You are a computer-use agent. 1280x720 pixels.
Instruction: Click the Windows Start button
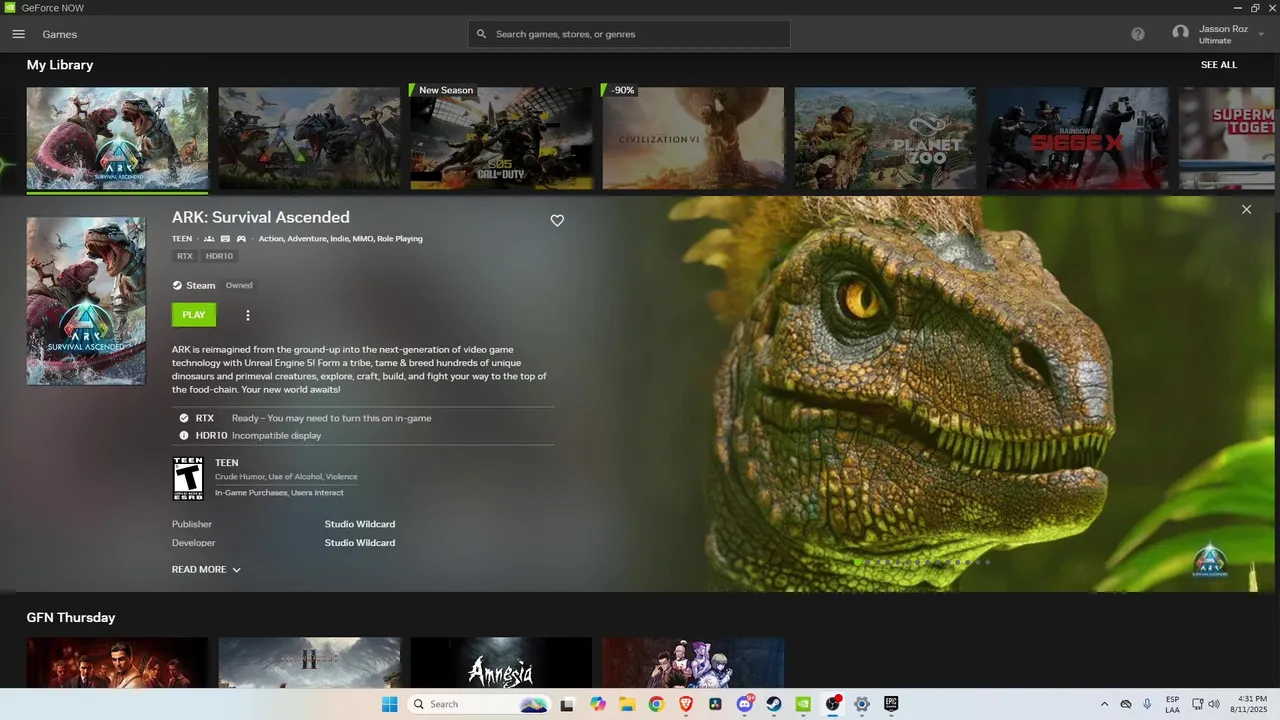[390, 704]
